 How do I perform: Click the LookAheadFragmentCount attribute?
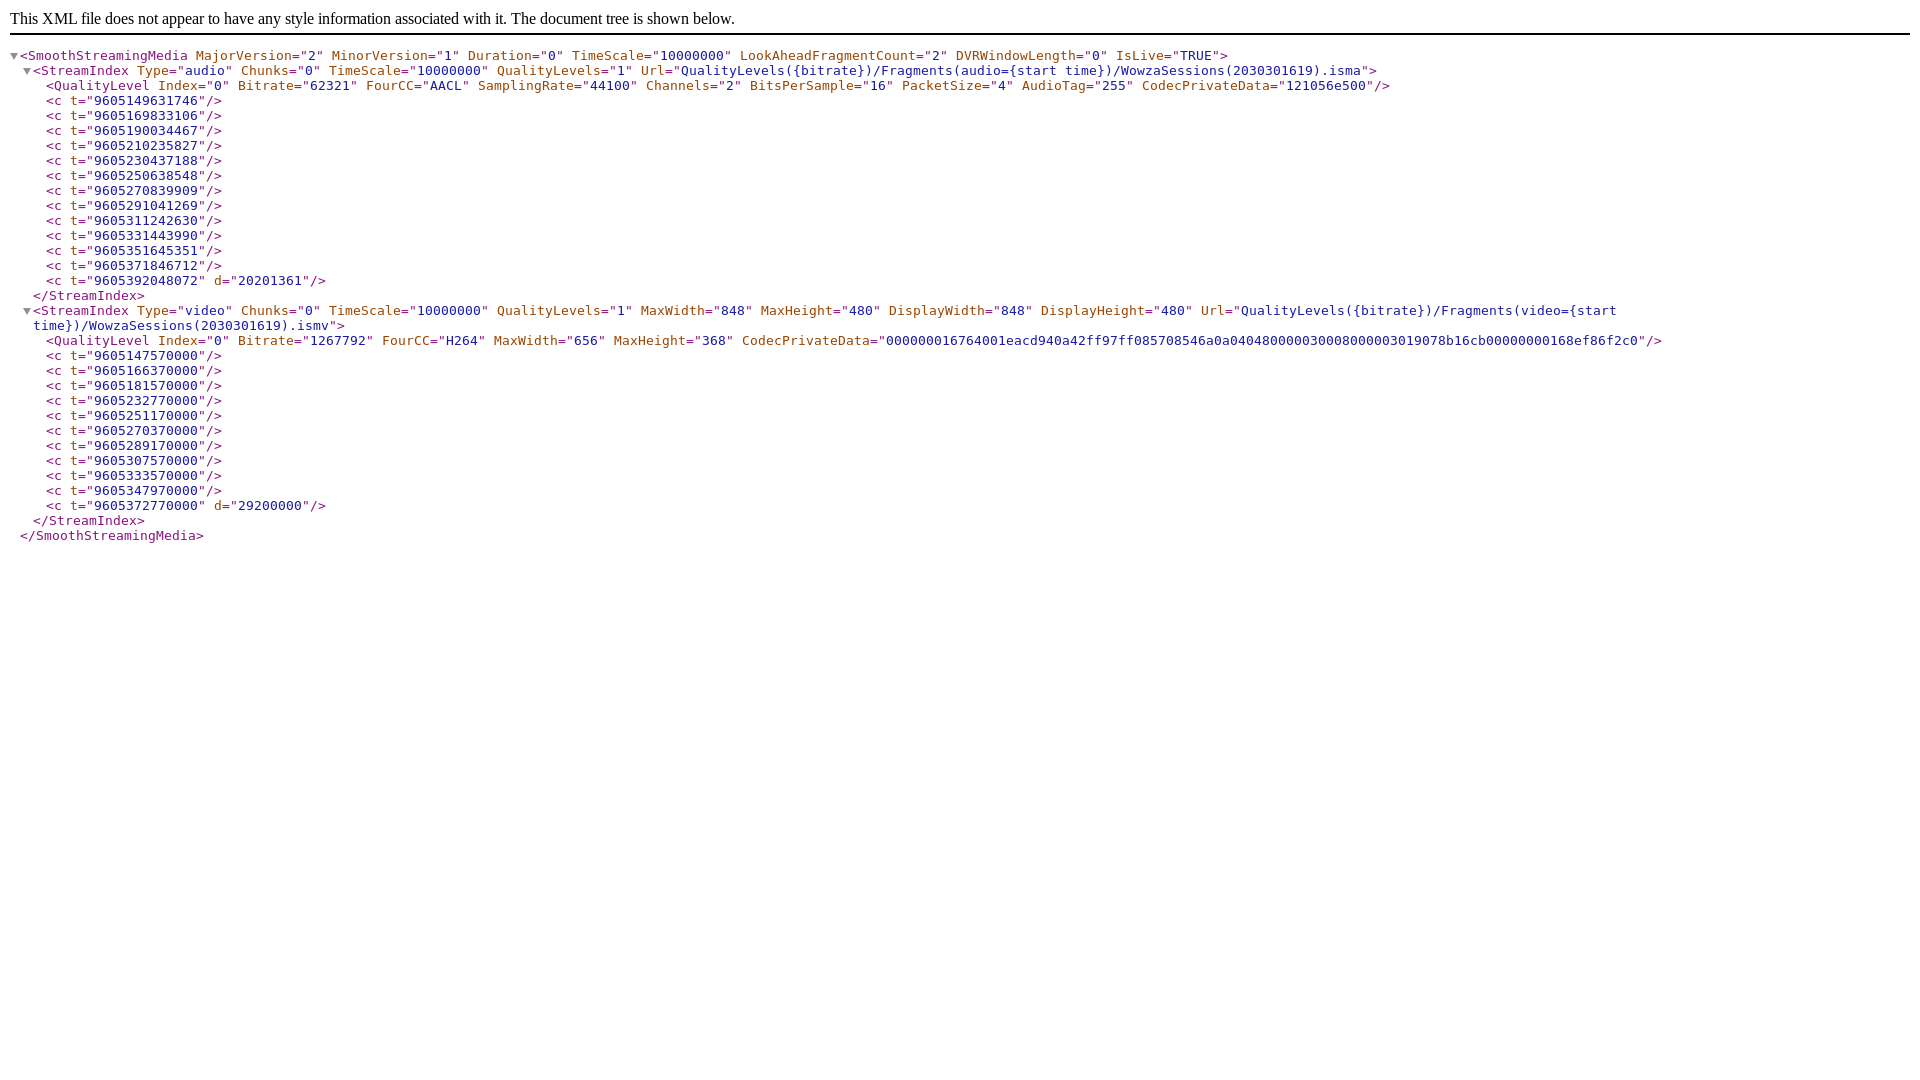(x=843, y=56)
